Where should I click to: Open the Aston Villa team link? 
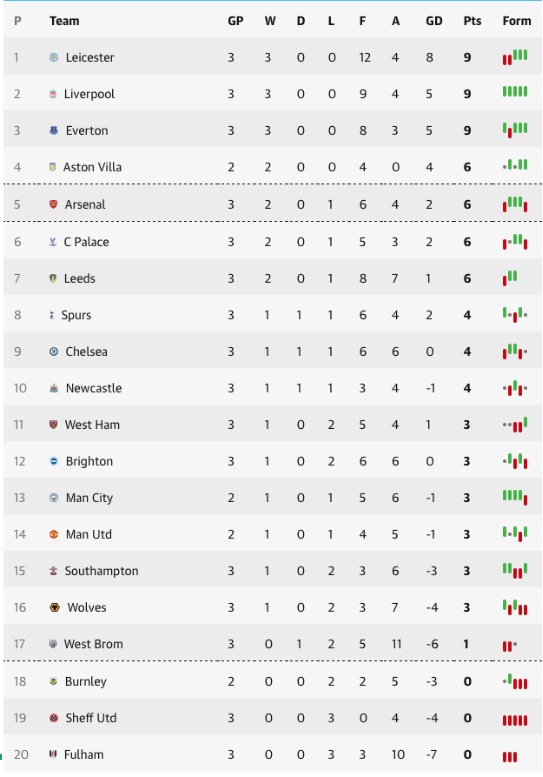click(92, 167)
